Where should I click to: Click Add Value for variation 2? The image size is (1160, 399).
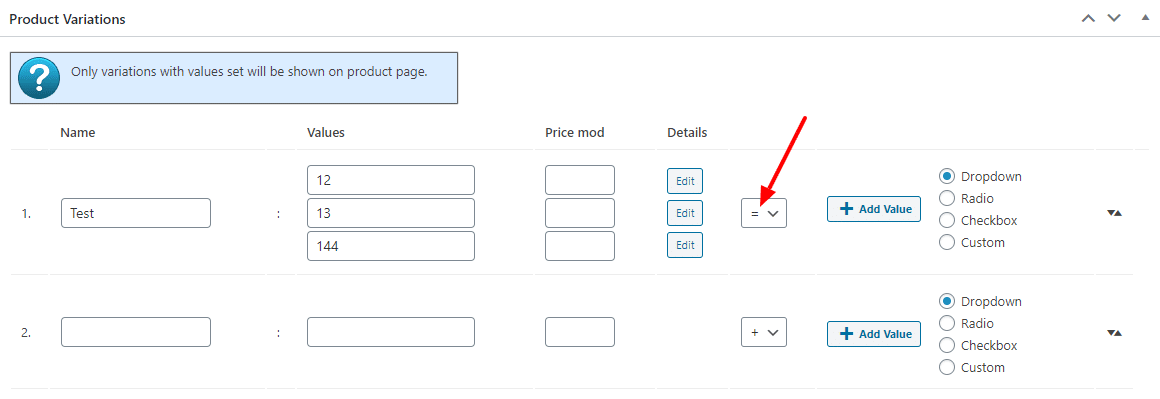pos(874,334)
